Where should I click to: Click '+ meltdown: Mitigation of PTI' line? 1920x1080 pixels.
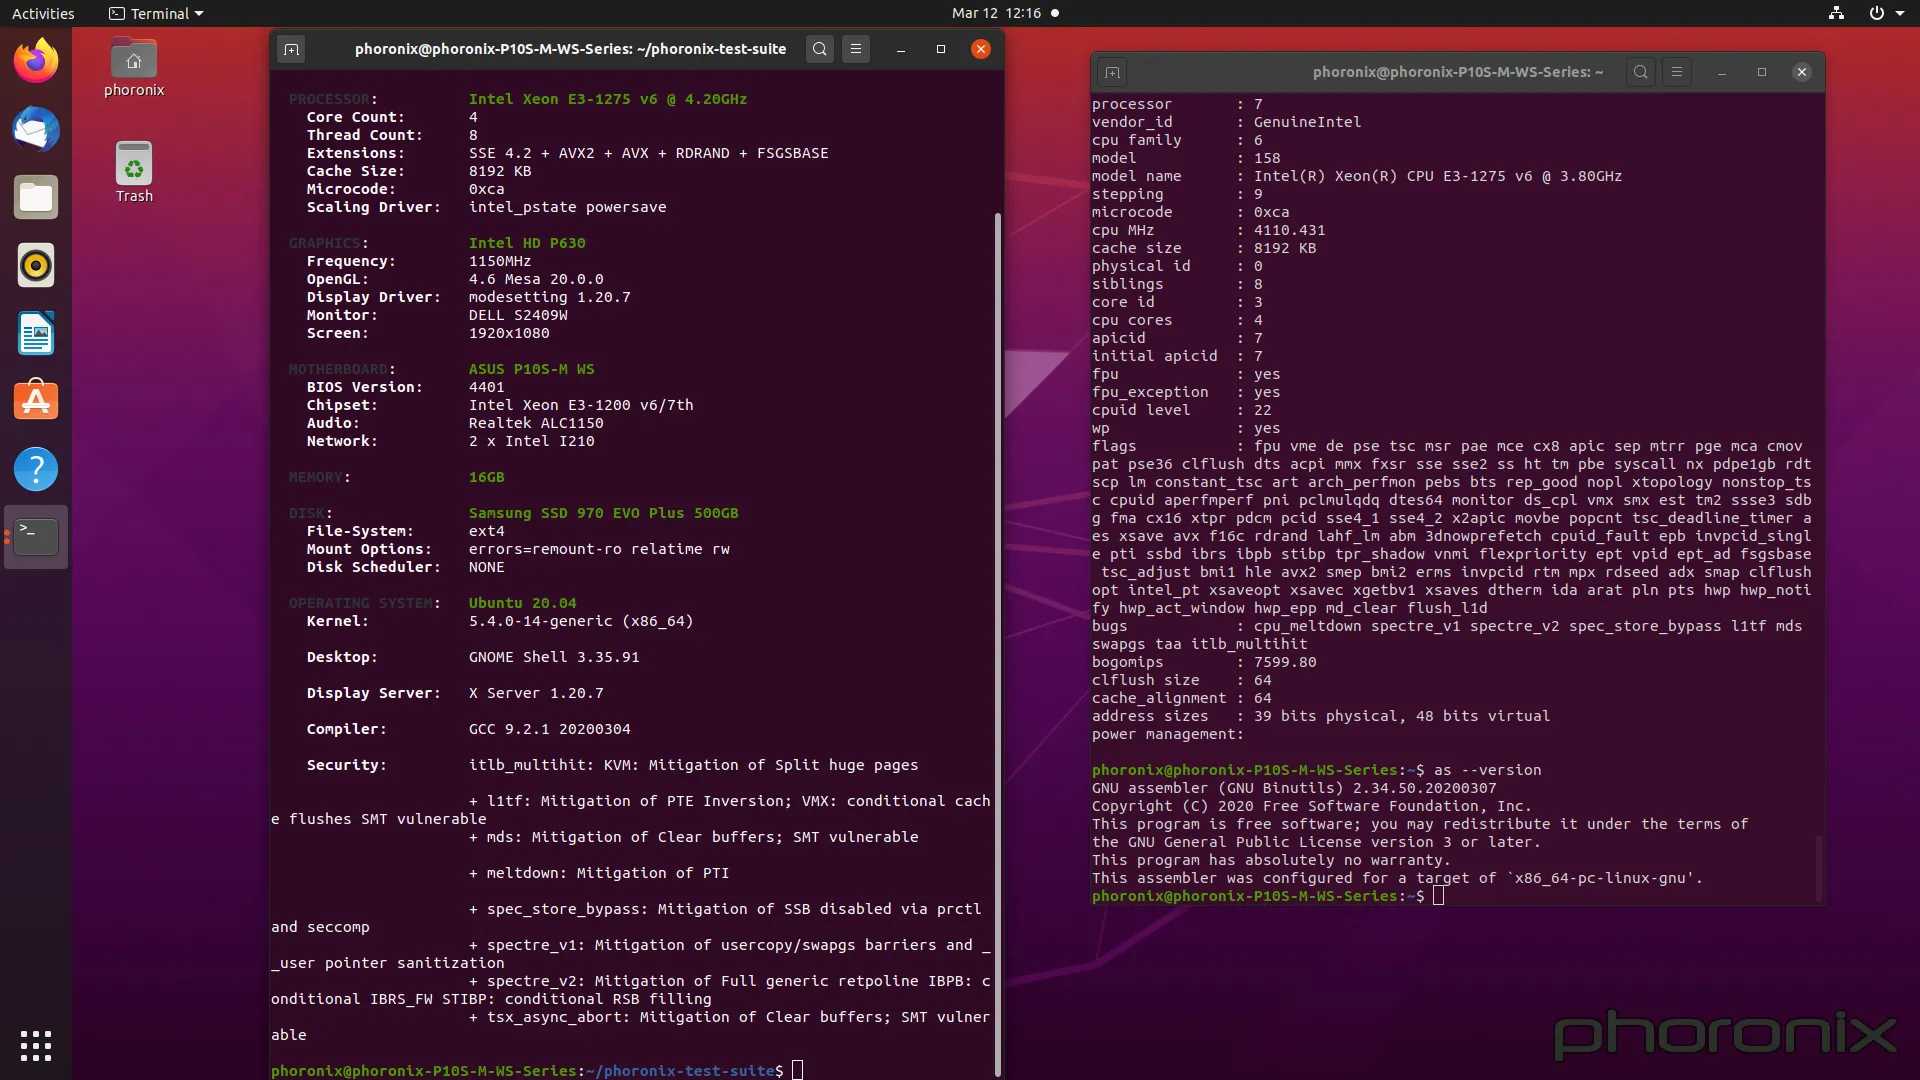pos(599,873)
